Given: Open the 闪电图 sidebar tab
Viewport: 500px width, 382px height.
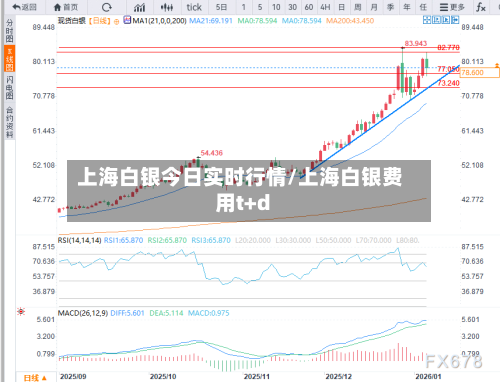Looking at the screenshot, I should coord(10,88).
